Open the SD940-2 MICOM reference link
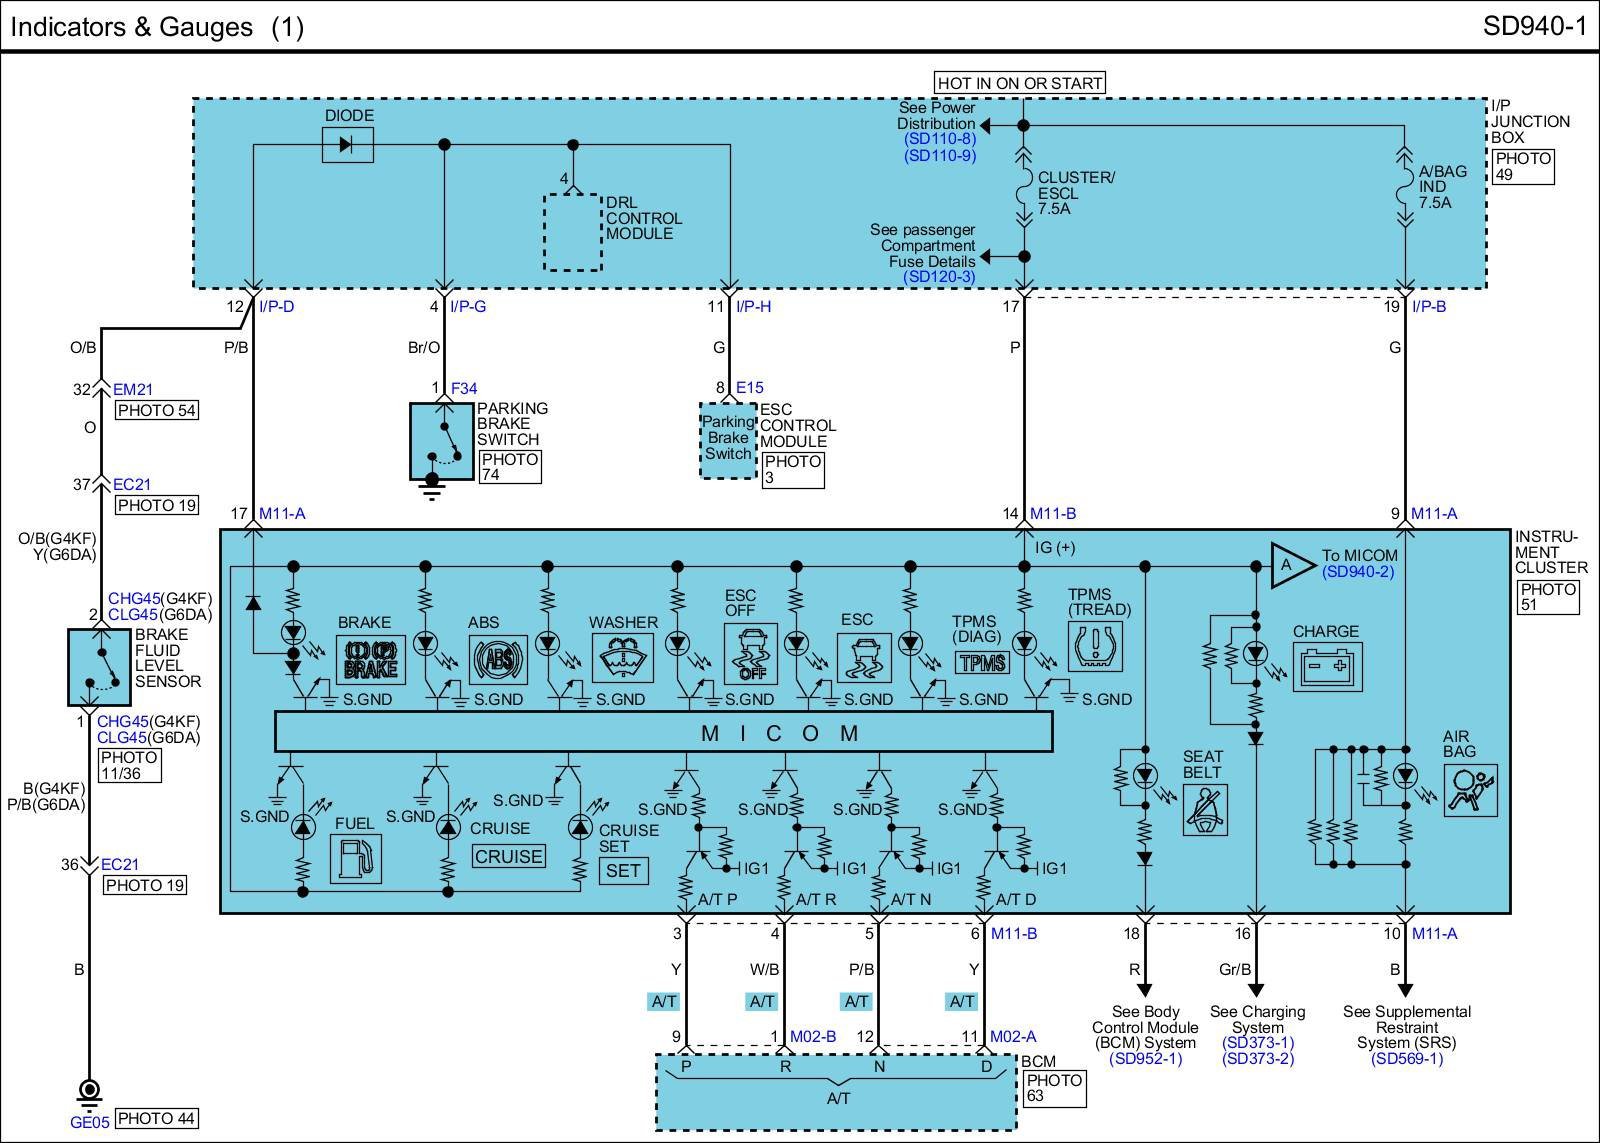 (1357, 572)
